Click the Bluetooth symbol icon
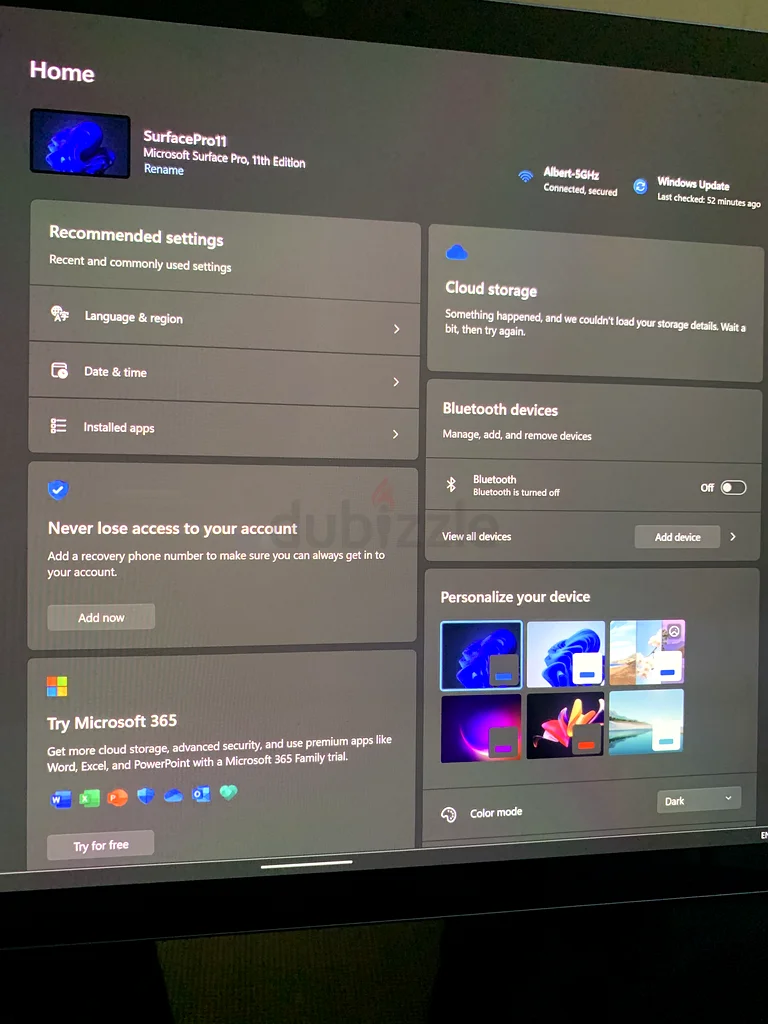Image resolution: width=768 pixels, height=1024 pixels. [451, 484]
